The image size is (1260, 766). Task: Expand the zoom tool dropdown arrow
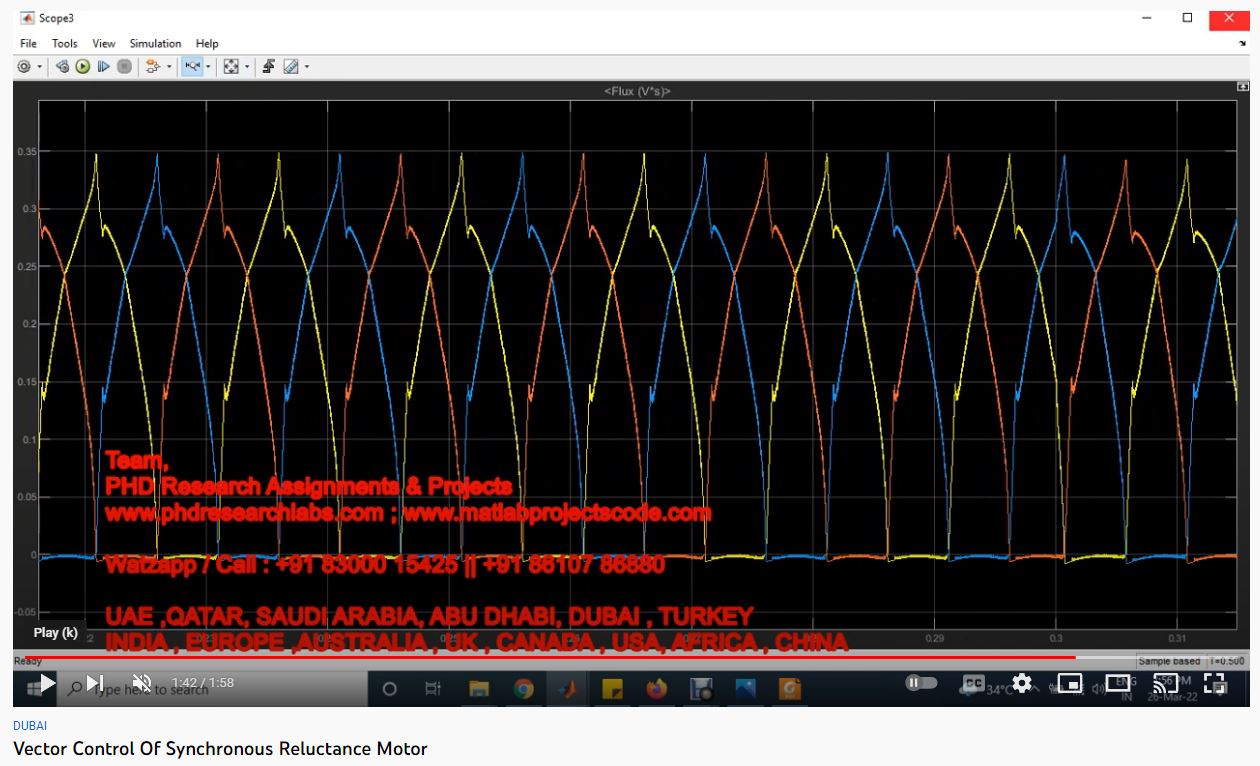pyautogui.click(x=208, y=67)
